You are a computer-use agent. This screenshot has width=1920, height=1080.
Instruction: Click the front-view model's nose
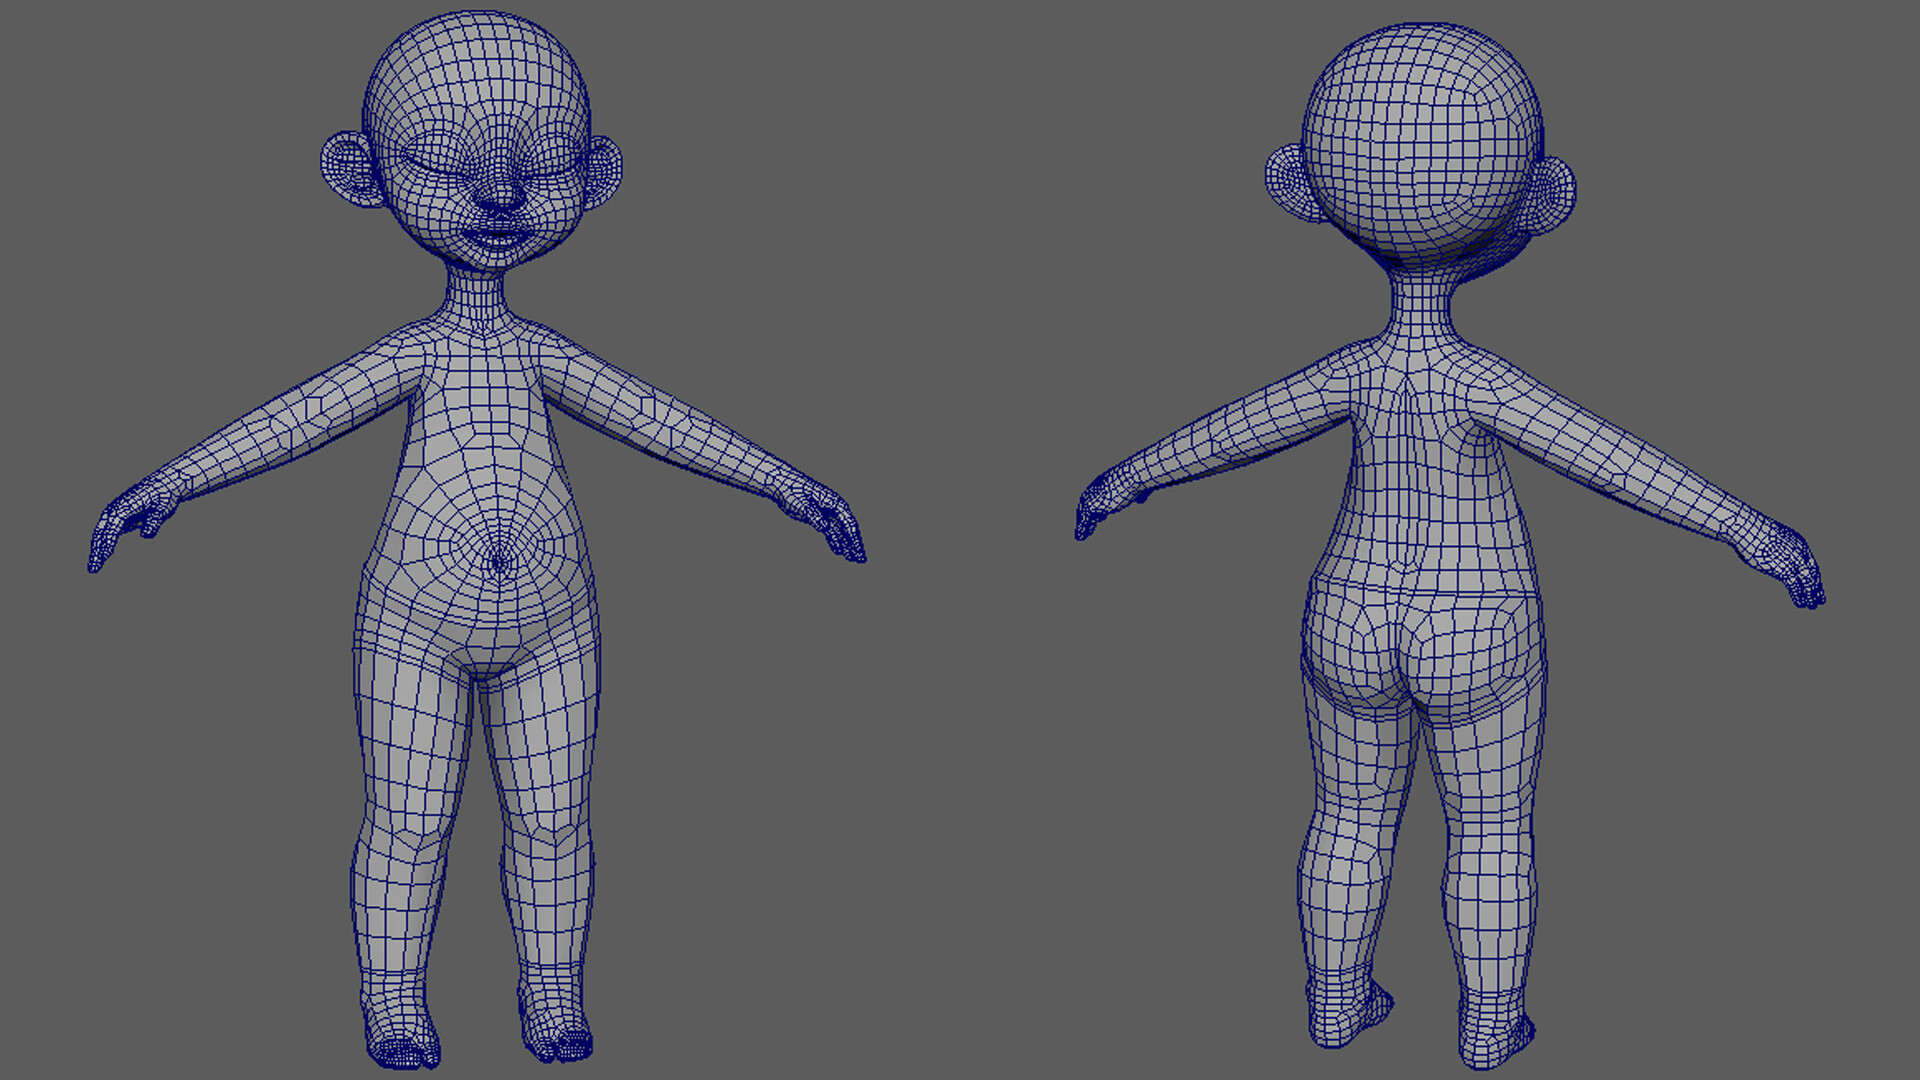point(499,198)
